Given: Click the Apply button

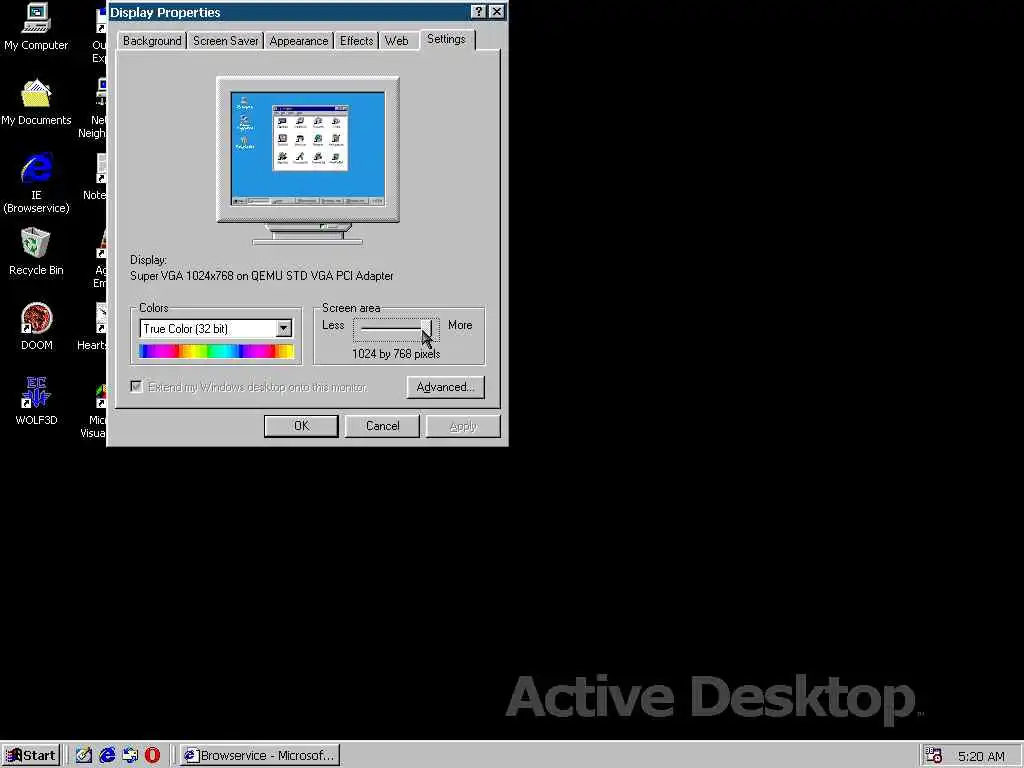Looking at the screenshot, I should [x=463, y=426].
